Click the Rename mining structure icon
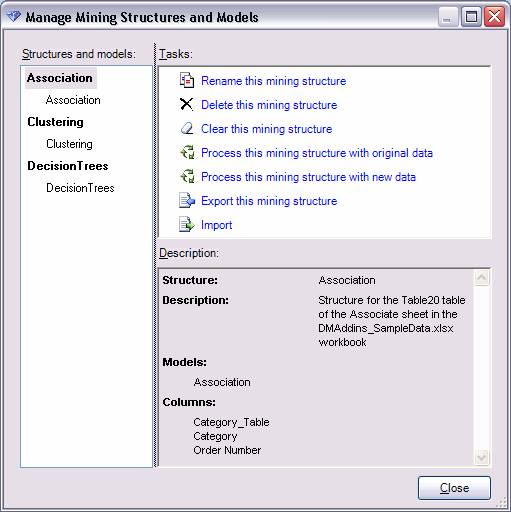Screen dimensions: 511x512 coord(187,80)
